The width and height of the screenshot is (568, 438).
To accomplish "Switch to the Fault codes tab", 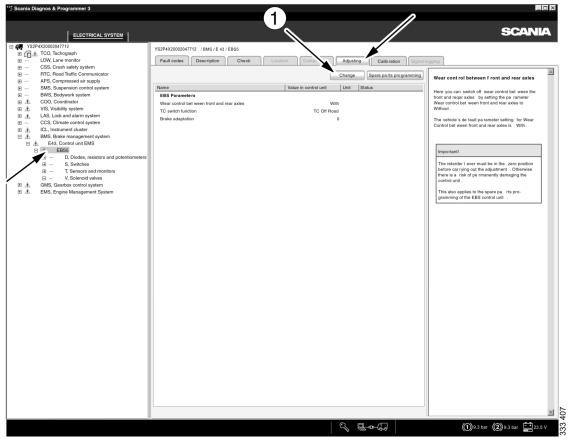I will click(x=171, y=61).
